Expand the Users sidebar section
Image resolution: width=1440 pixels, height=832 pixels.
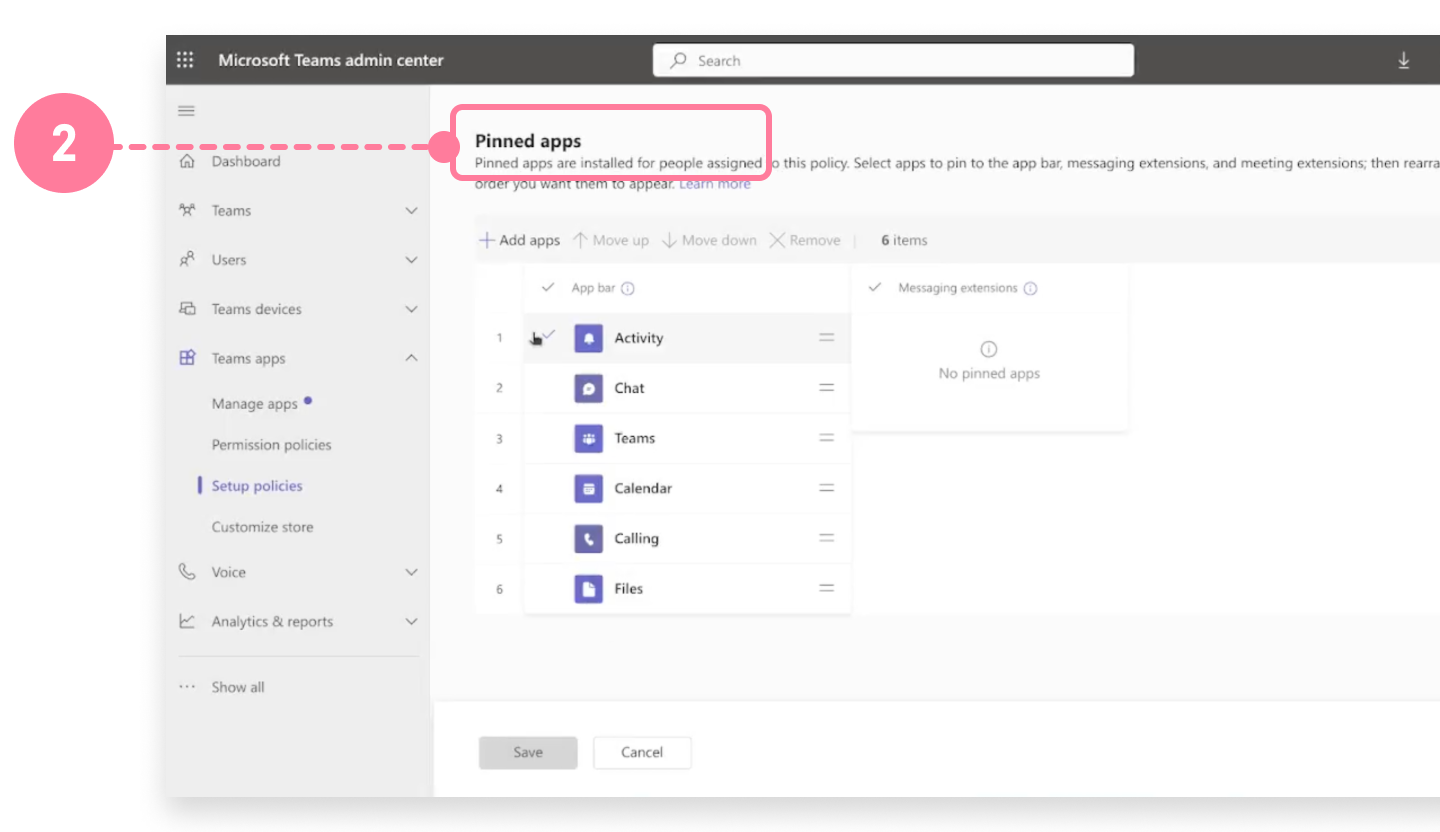pos(411,259)
